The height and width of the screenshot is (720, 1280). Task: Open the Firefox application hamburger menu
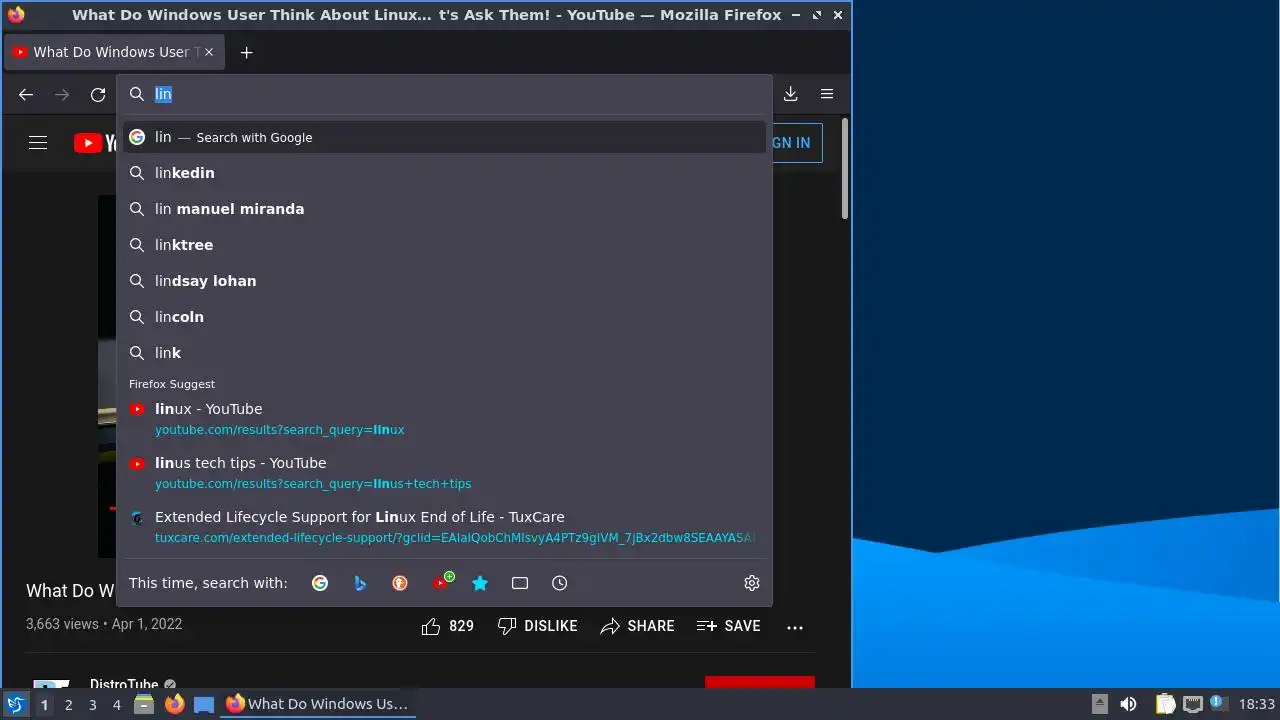click(827, 94)
